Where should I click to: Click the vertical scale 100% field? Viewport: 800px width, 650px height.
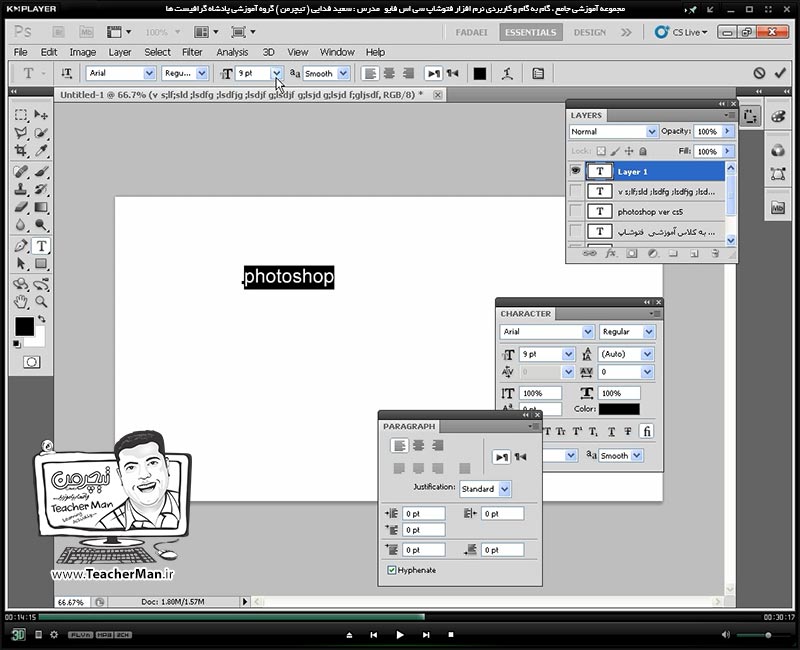540,393
